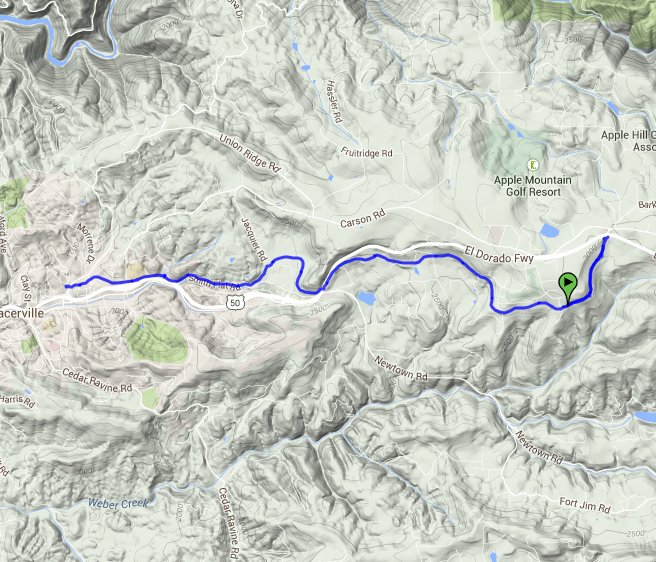The height and width of the screenshot is (562, 656).
Task: Click the Smith Flat Rd label
Action: pos(215,283)
